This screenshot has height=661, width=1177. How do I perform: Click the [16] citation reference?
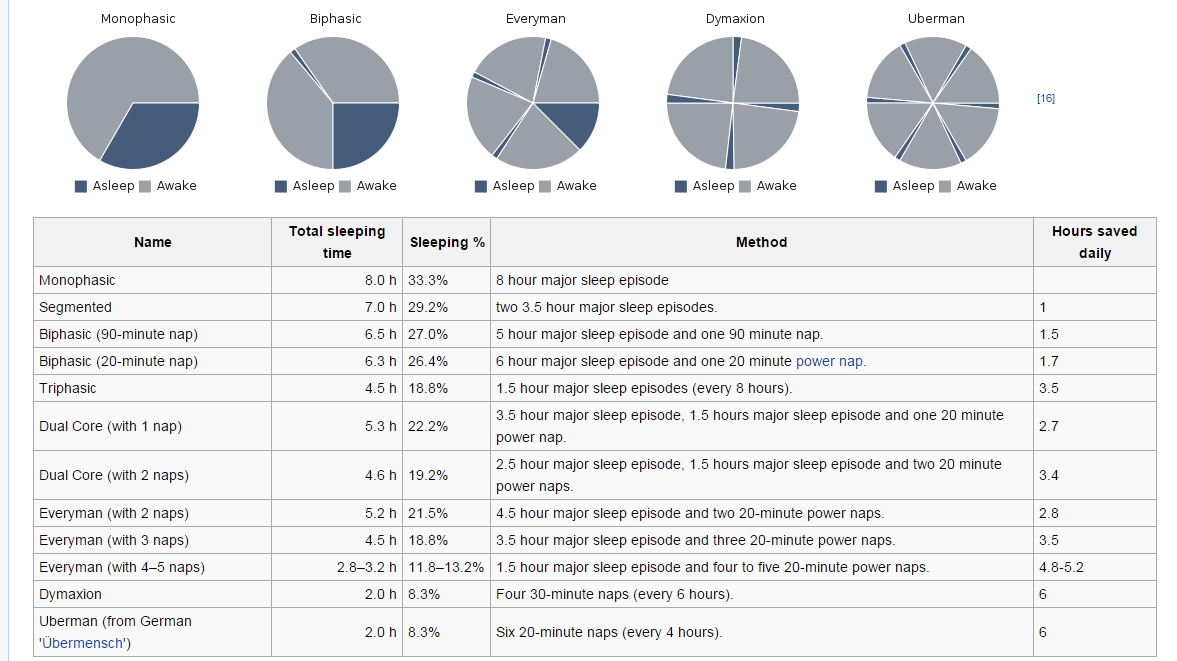click(x=1046, y=99)
